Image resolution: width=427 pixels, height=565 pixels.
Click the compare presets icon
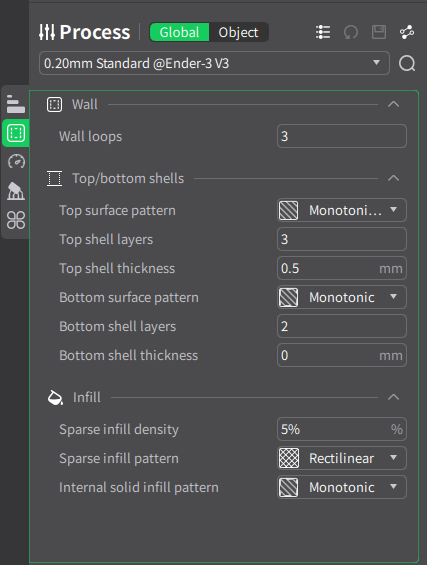click(407, 32)
